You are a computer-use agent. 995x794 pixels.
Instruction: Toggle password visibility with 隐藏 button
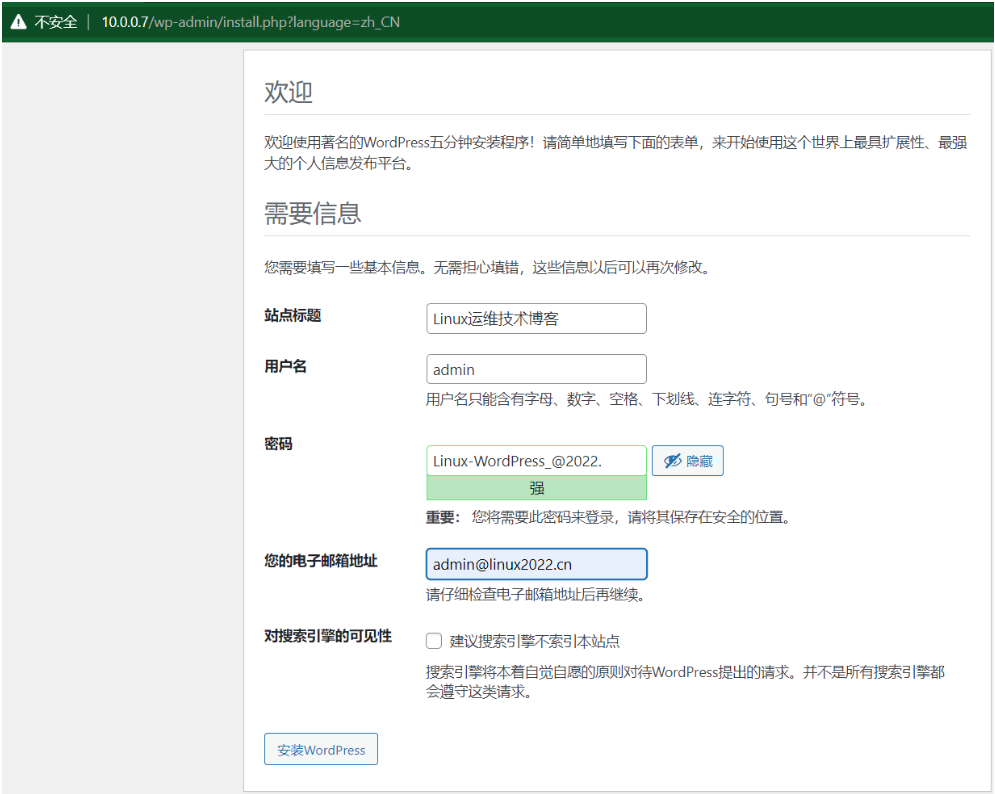point(688,461)
